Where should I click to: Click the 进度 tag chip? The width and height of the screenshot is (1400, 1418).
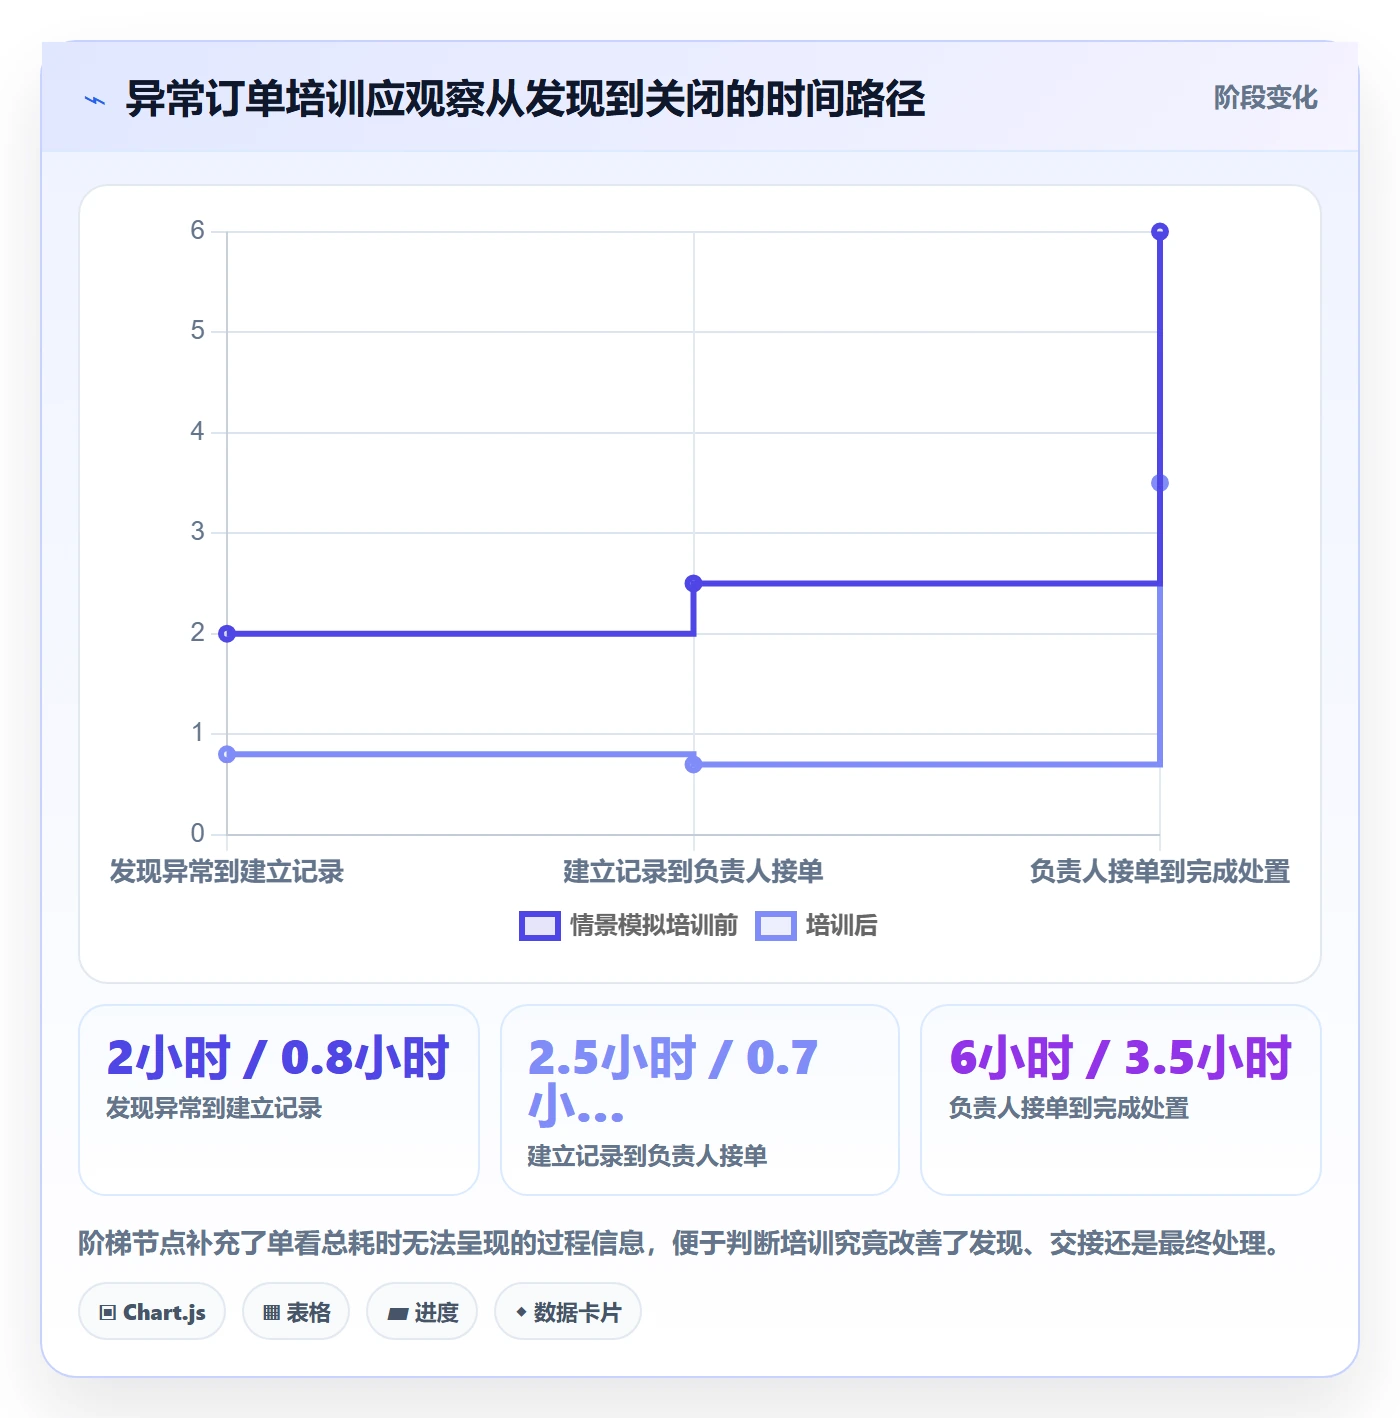pos(422,1312)
